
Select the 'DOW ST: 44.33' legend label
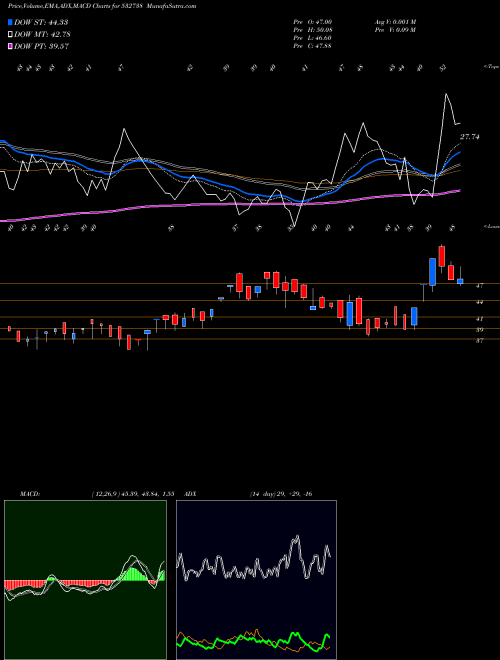(x=41, y=22)
